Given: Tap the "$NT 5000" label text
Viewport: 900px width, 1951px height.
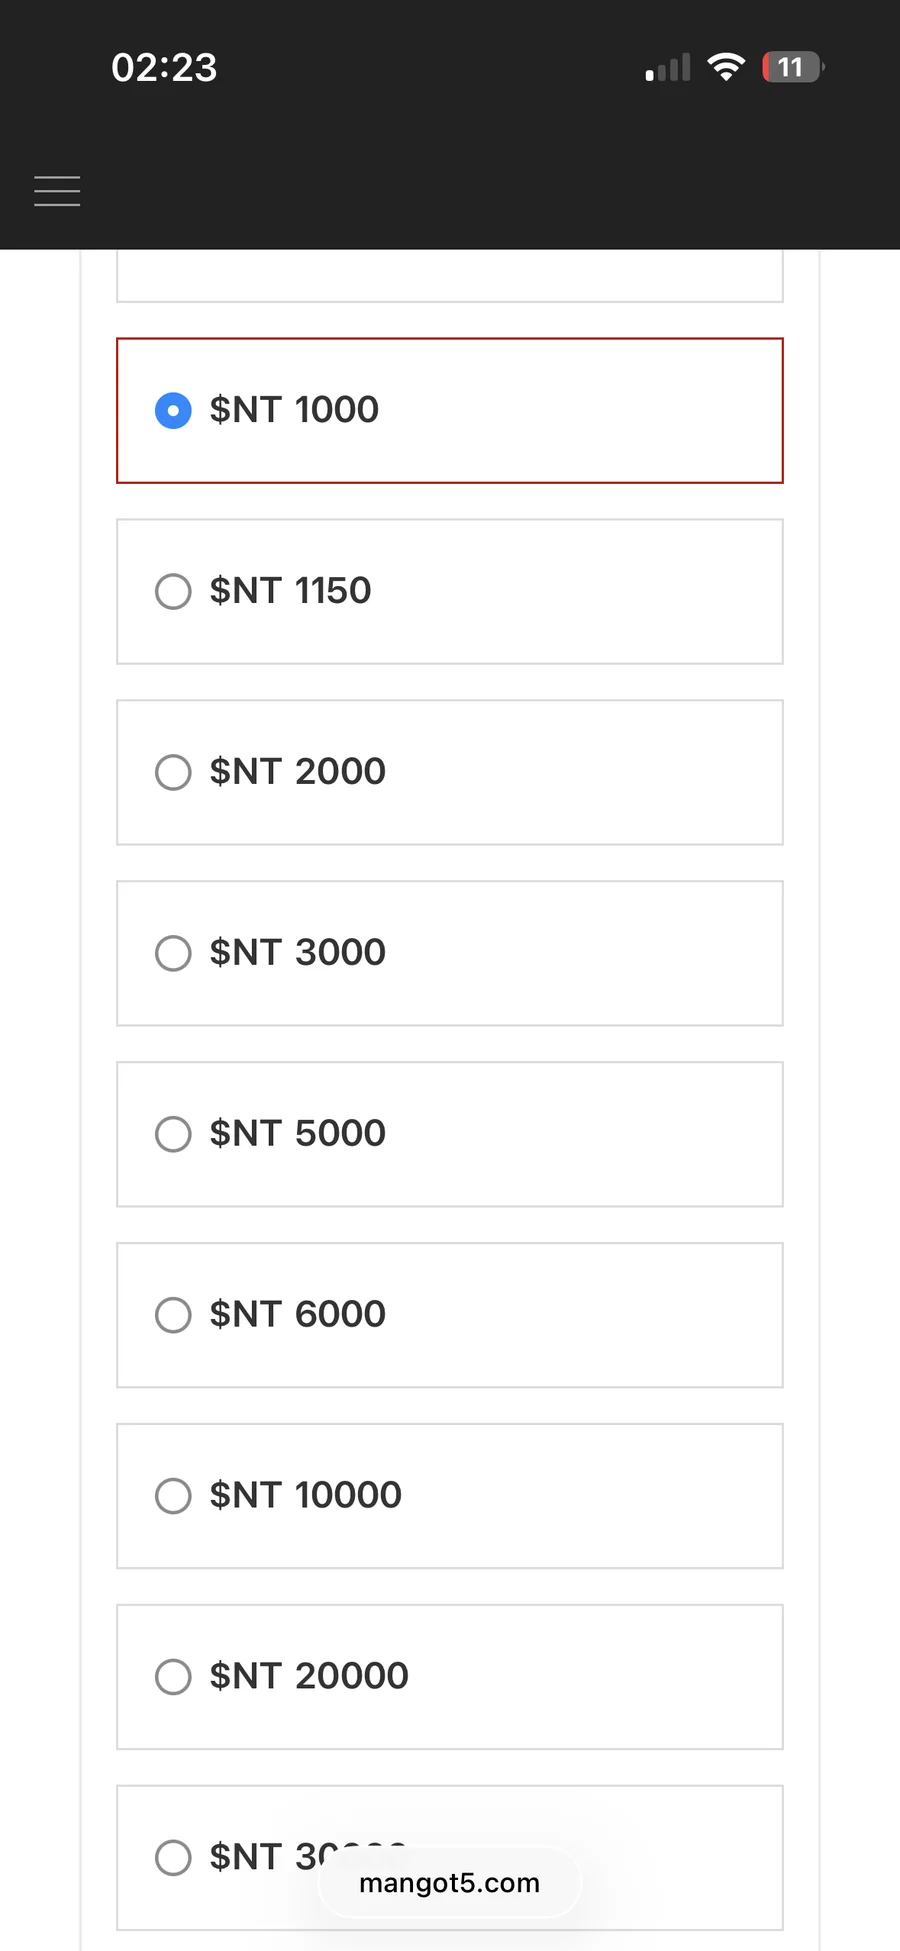Looking at the screenshot, I should [x=297, y=1134].
